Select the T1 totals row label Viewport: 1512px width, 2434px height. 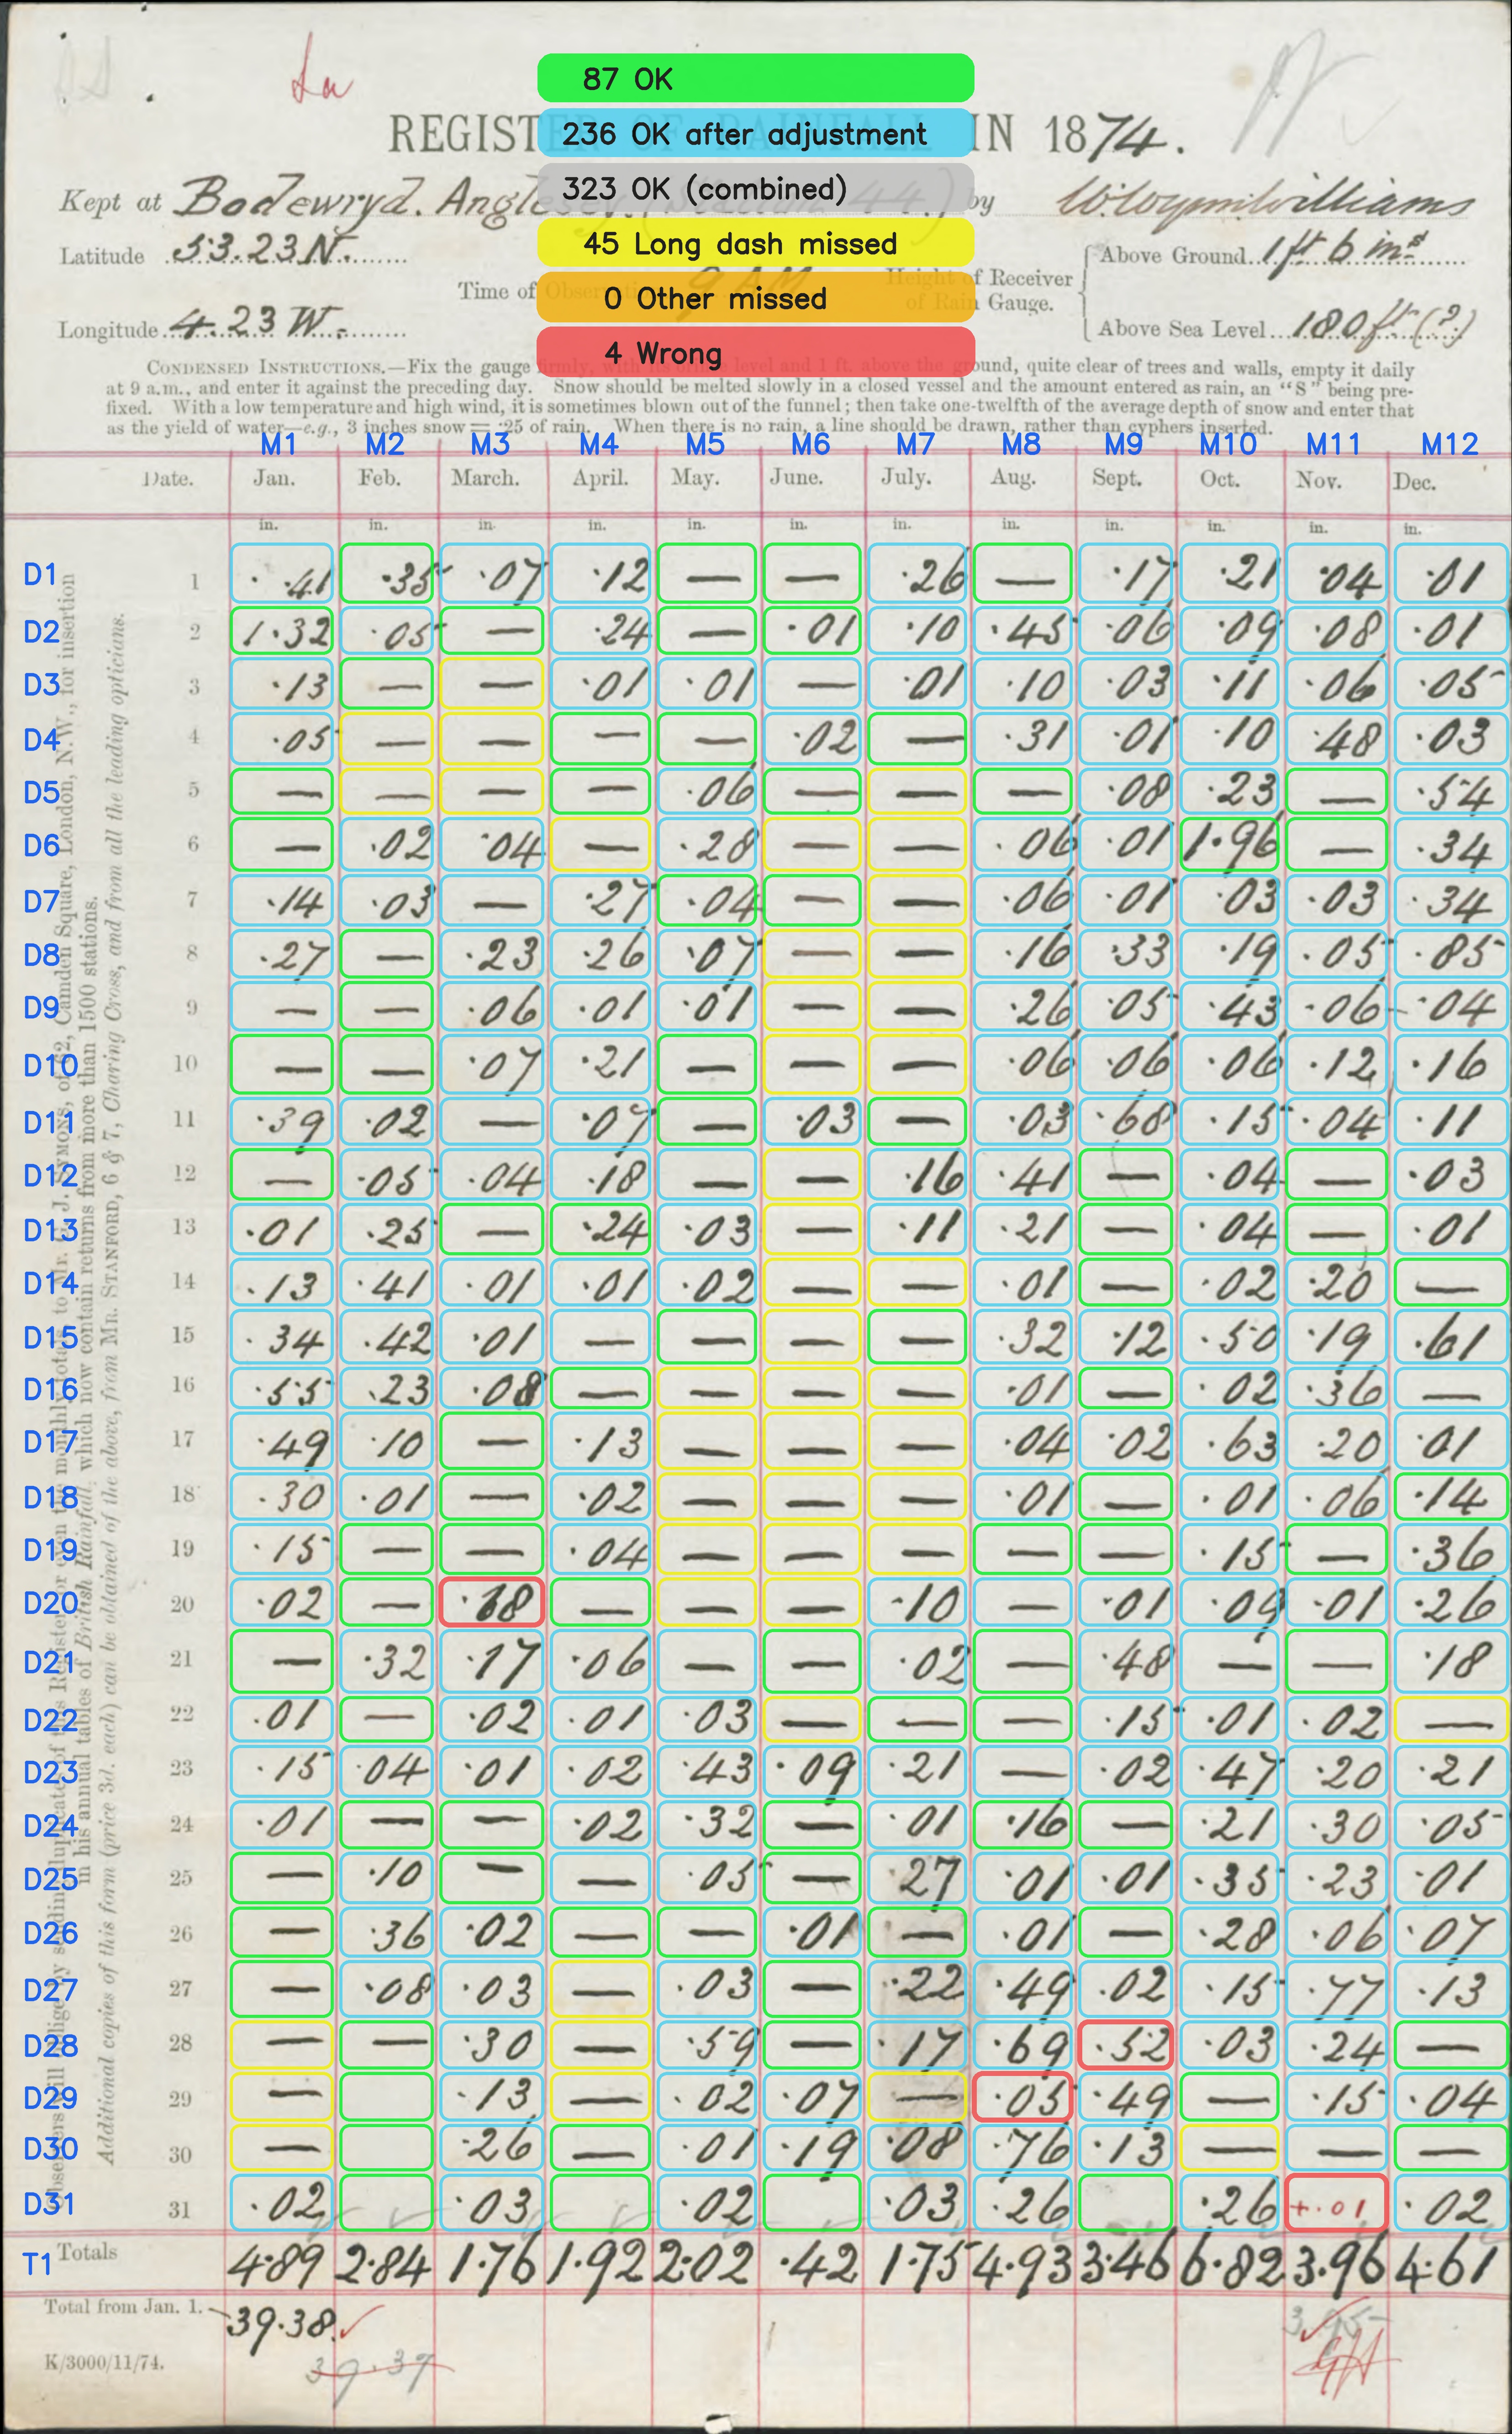37,2263
